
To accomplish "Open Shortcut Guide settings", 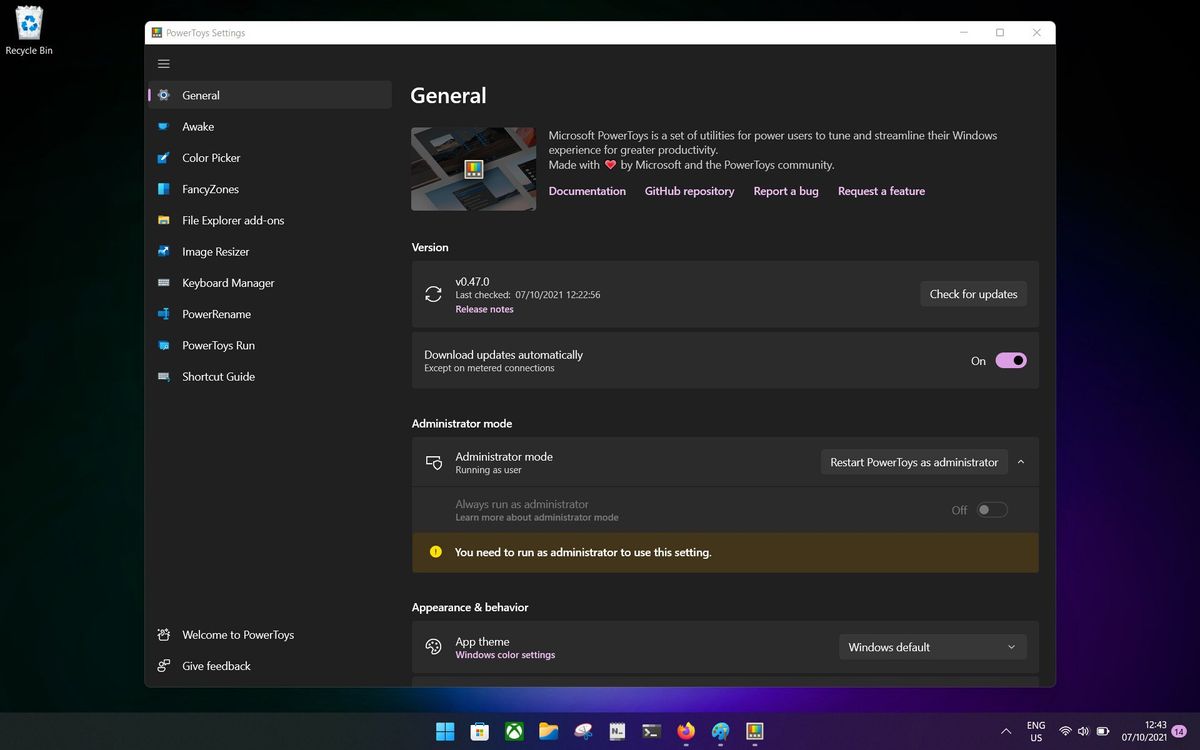I will click(x=216, y=376).
